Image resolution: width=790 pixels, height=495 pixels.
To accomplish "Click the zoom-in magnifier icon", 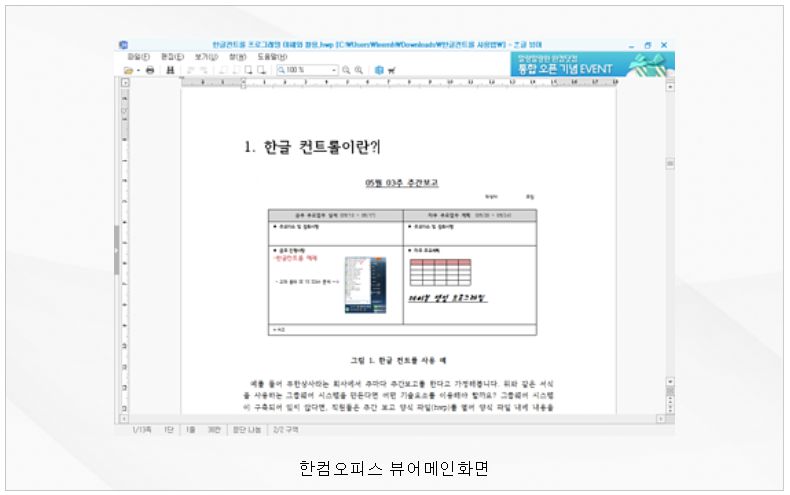I will click(359, 70).
